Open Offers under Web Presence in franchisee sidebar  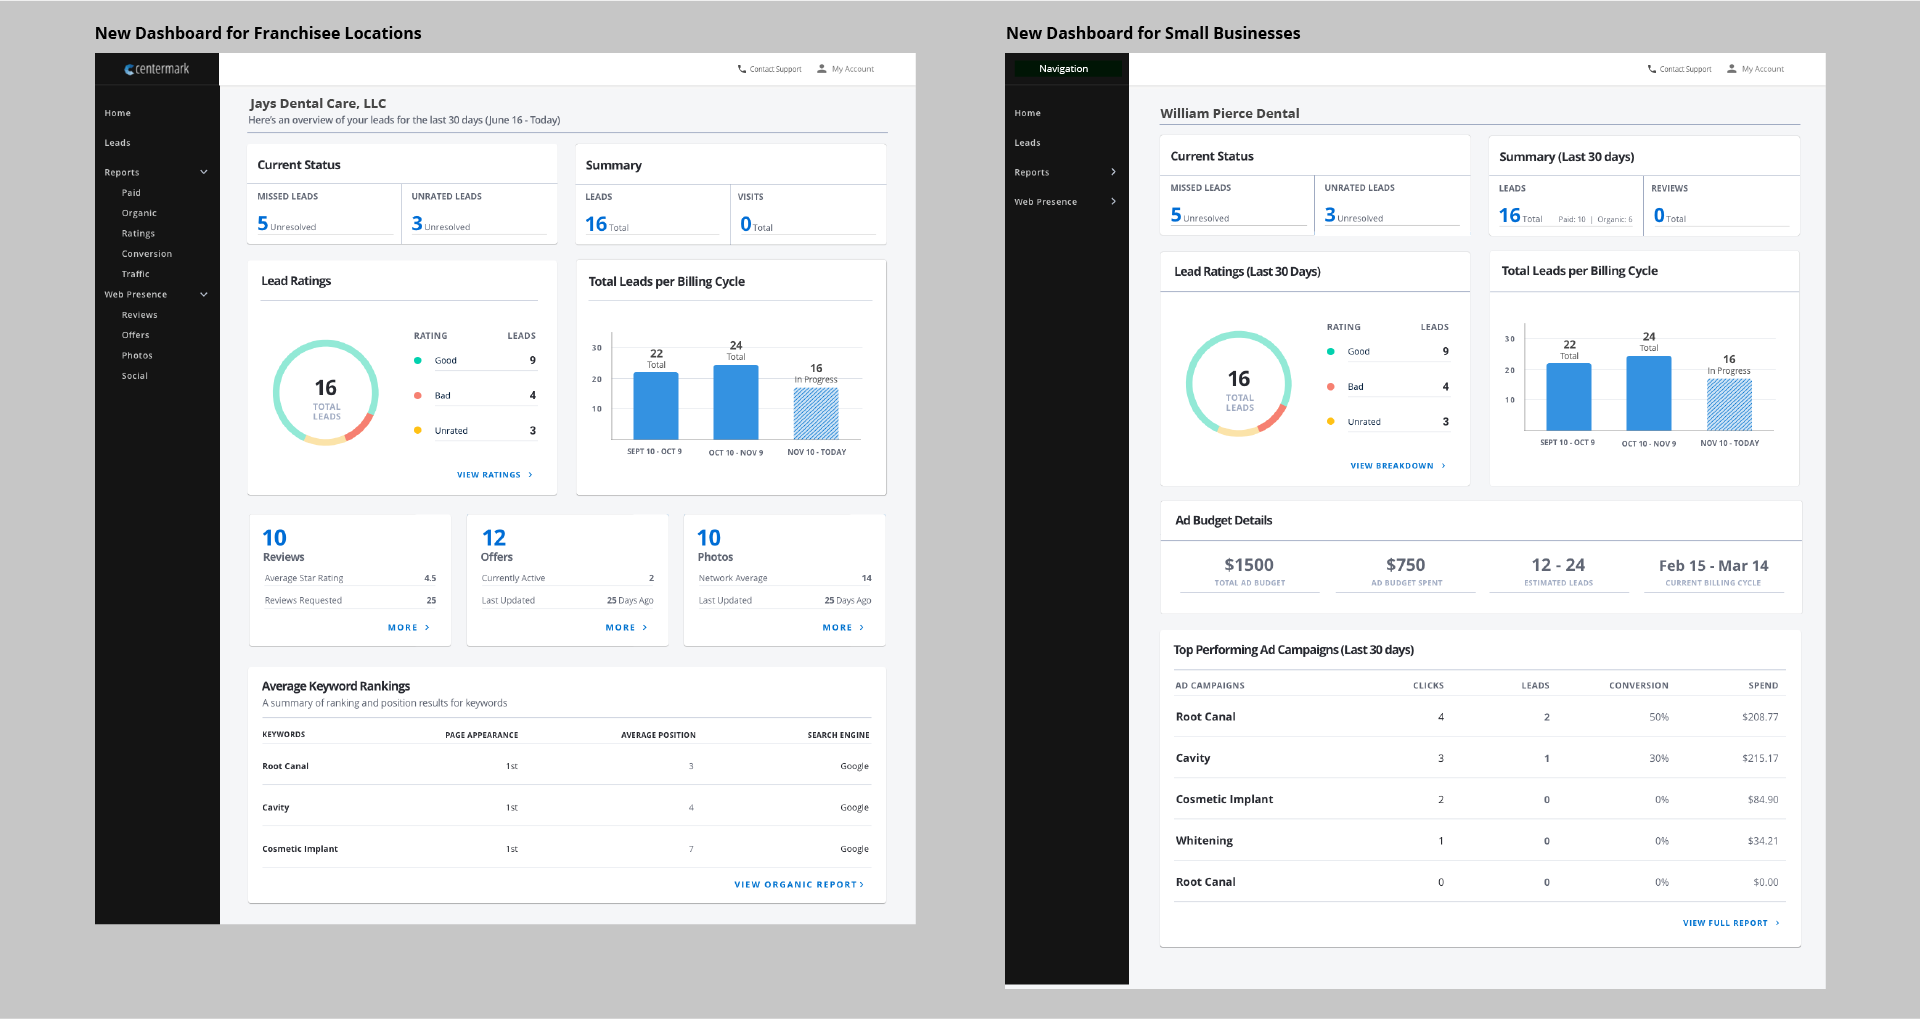point(136,335)
